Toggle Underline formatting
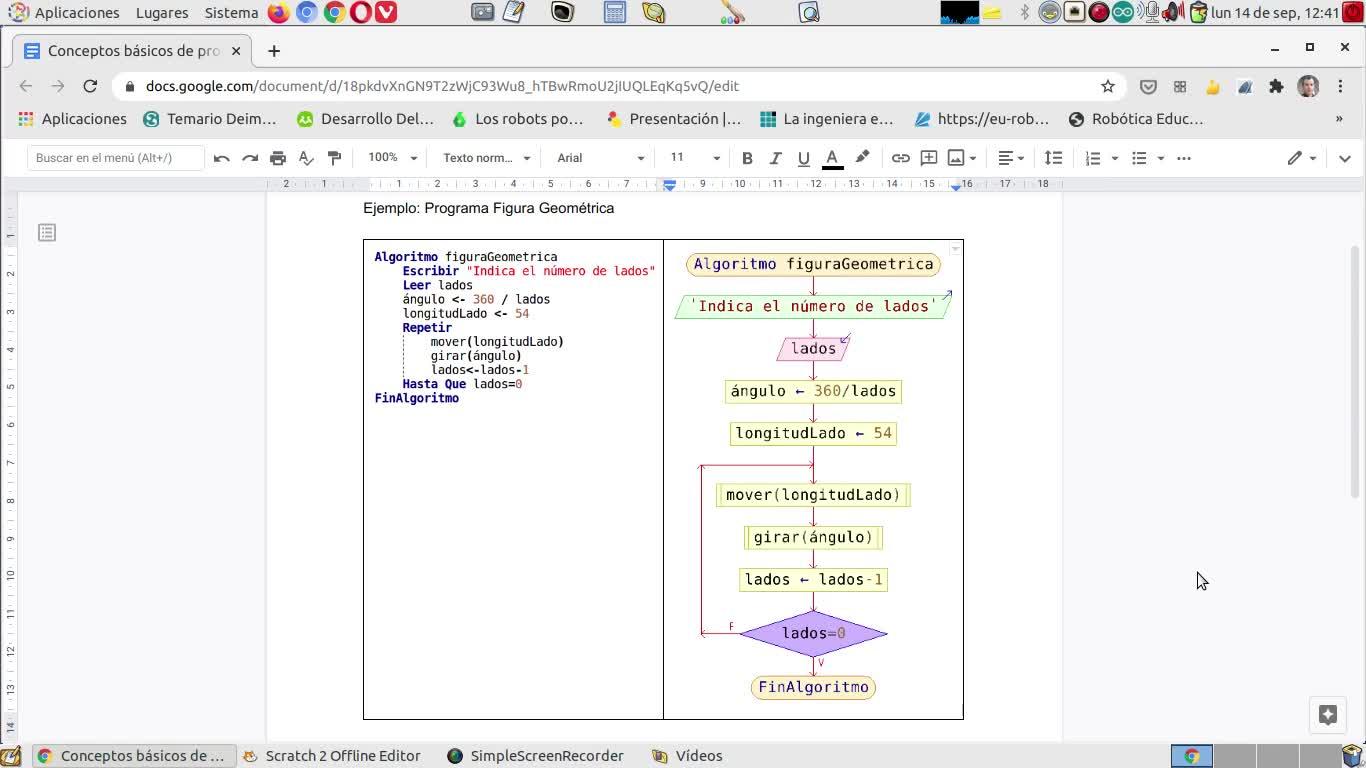1366x768 pixels. tap(803, 158)
